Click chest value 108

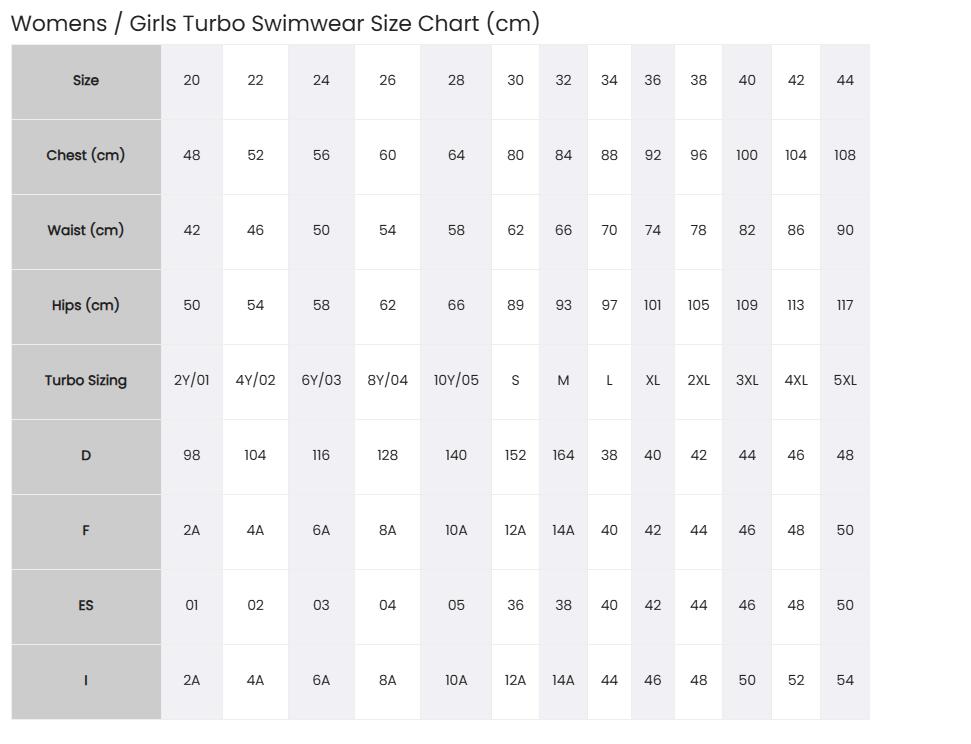click(x=845, y=156)
